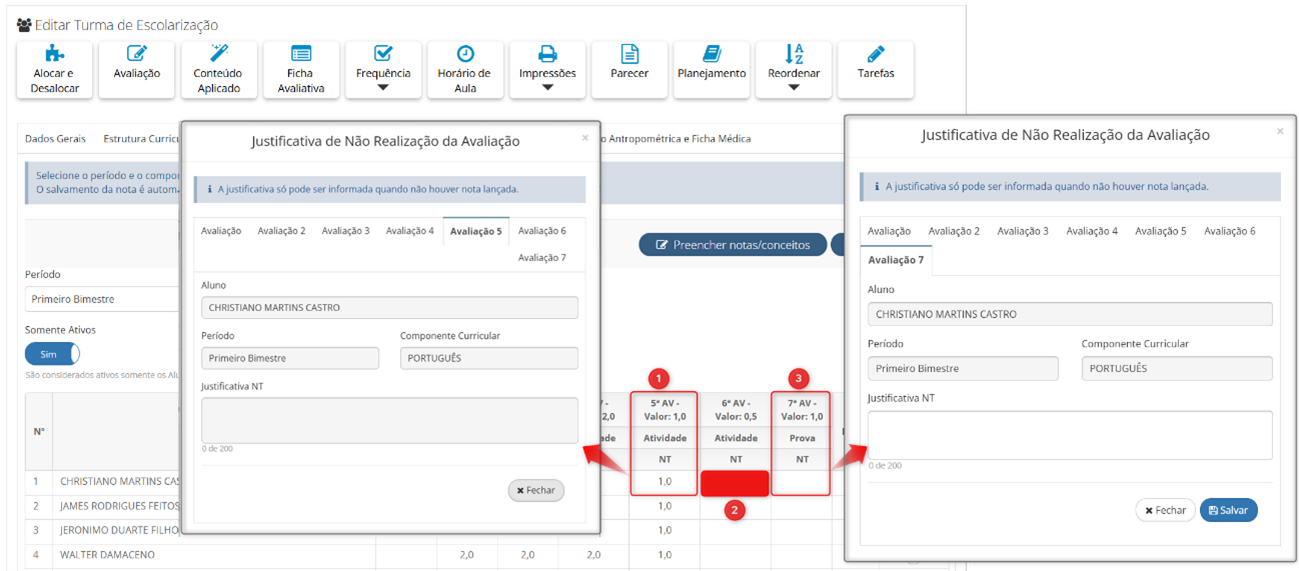Select Avaliação 6 tab in right dialog
1299x571 pixels.
tap(1229, 231)
